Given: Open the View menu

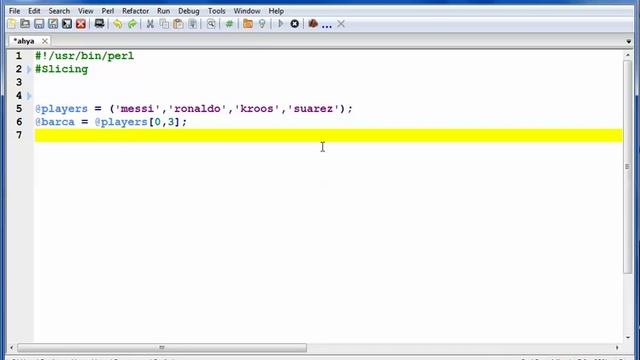Looking at the screenshot, I should coord(86,11).
